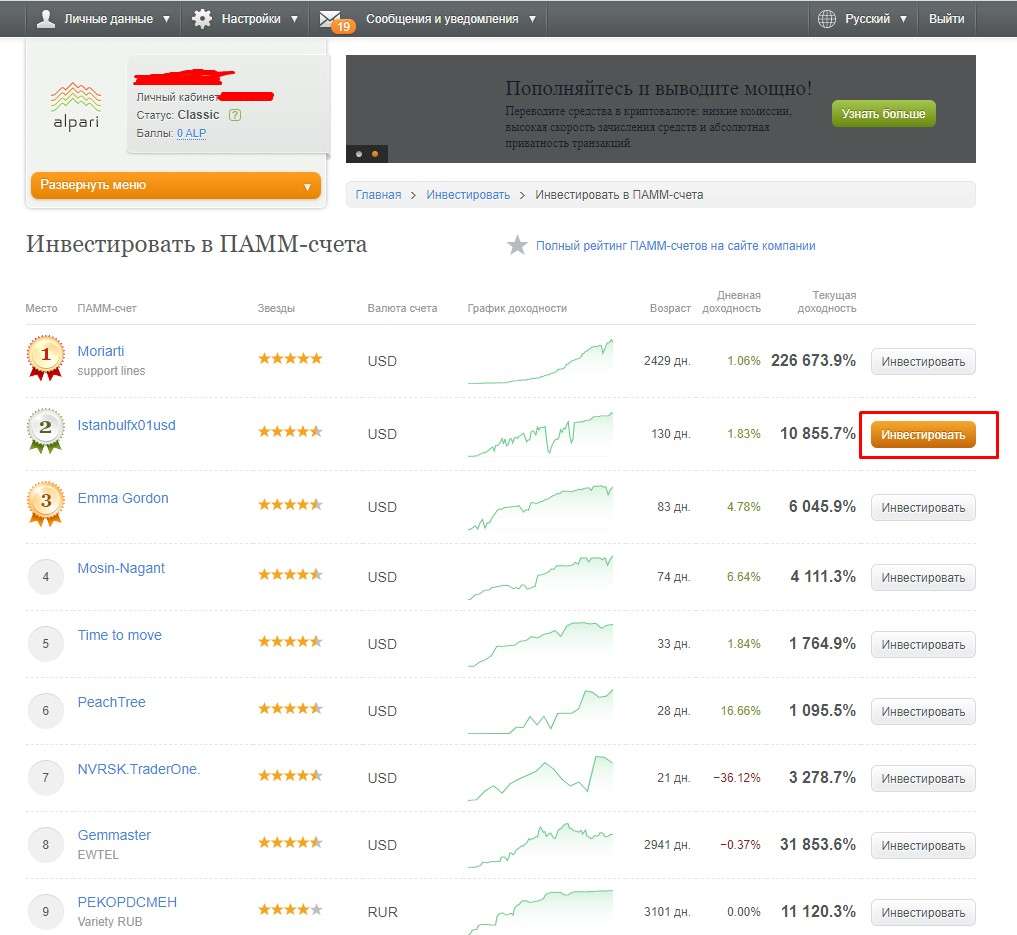Invest in PeachTree PAMM account

pyautogui.click(x=923, y=712)
